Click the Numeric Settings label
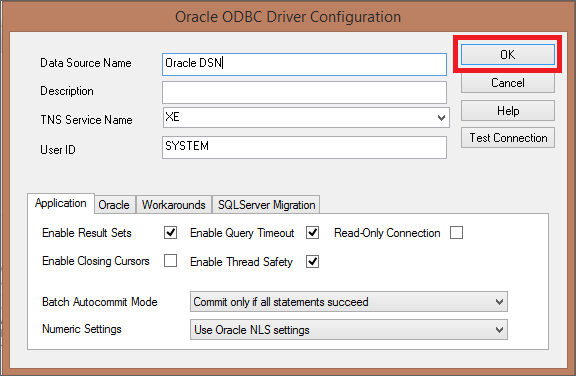Screen dimensions: 576x376 click(82, 329)
